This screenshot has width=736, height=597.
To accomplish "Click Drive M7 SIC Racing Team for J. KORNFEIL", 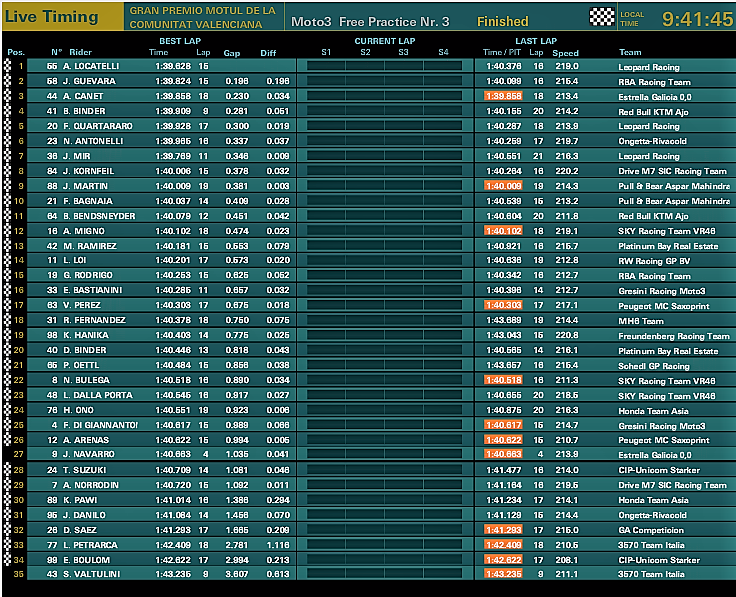I will click(672, 171).
